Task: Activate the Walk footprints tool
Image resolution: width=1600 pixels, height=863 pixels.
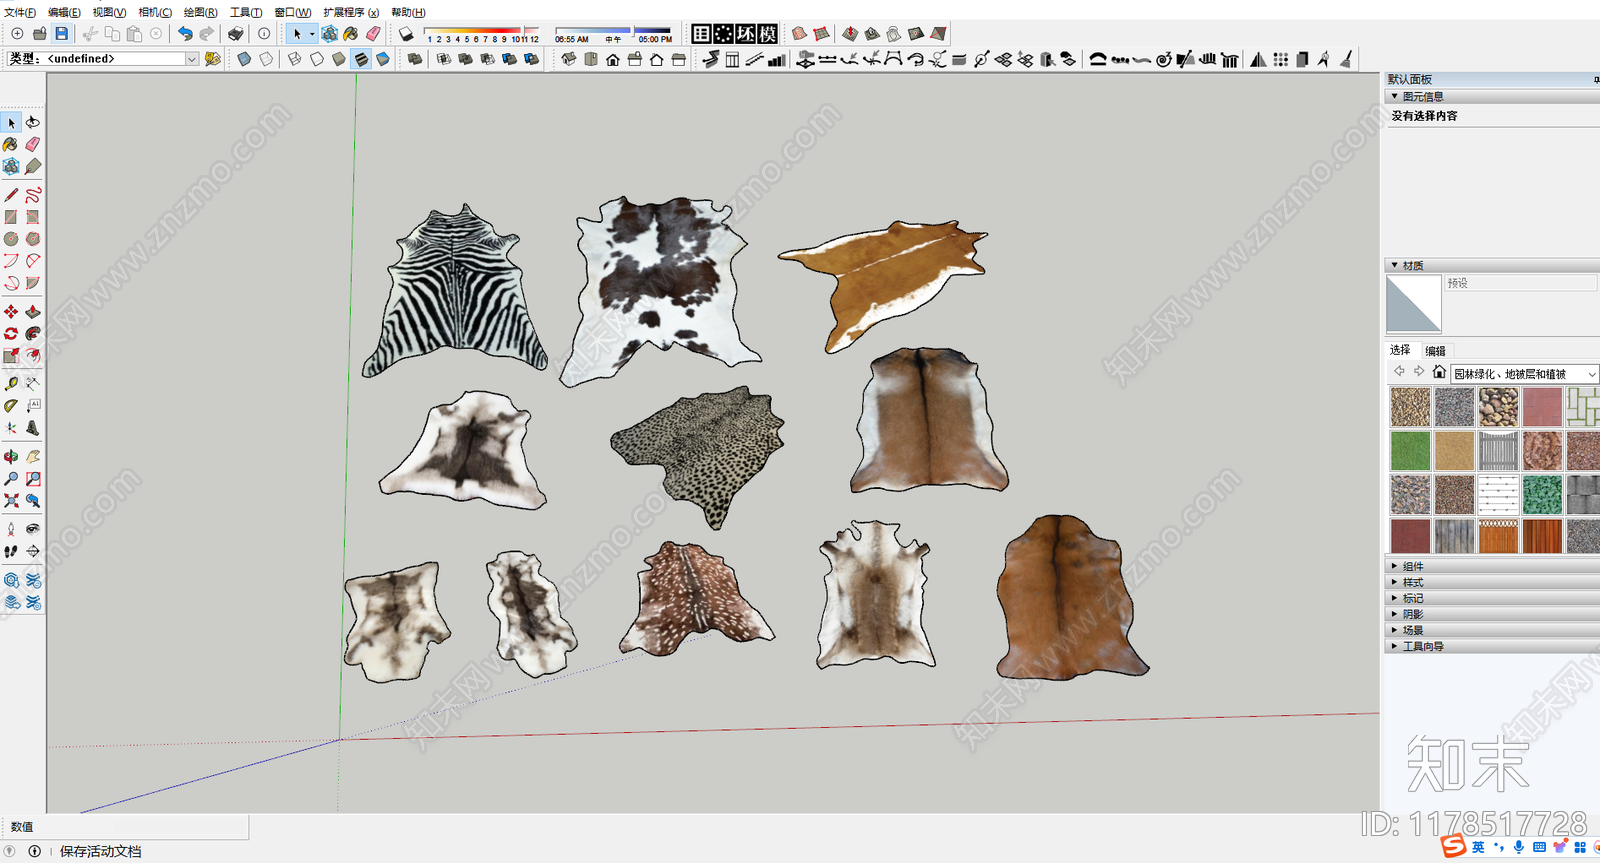Action: [11, 551]
